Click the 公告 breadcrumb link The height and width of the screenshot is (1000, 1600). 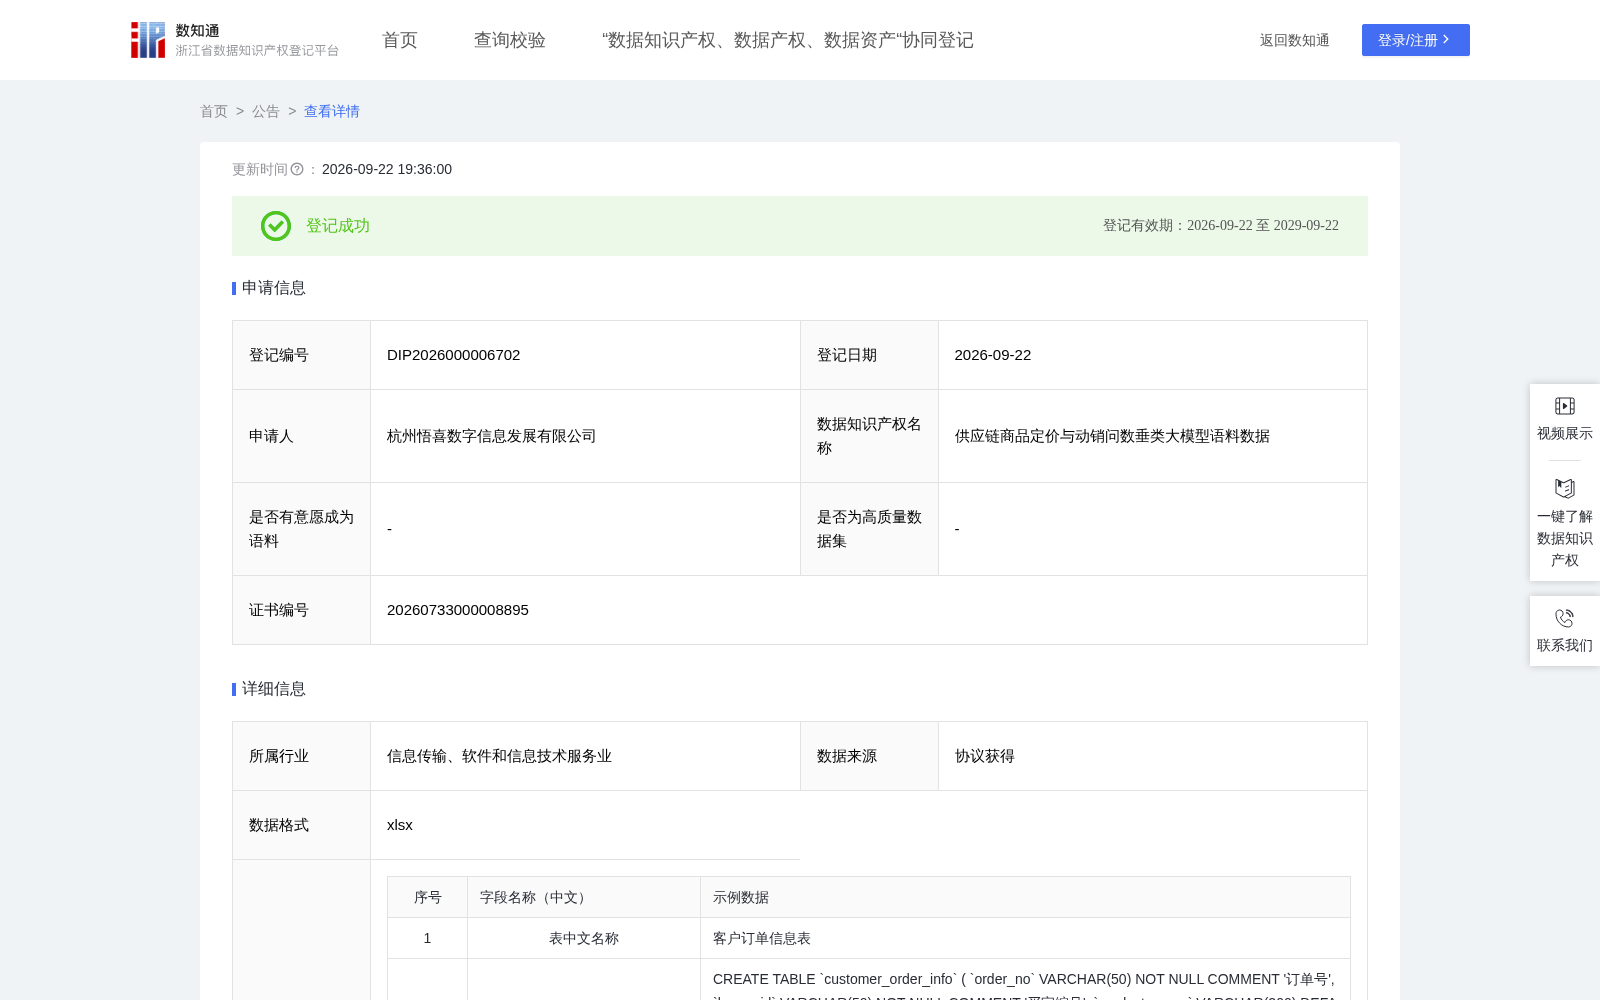click(x=266, y=111)
